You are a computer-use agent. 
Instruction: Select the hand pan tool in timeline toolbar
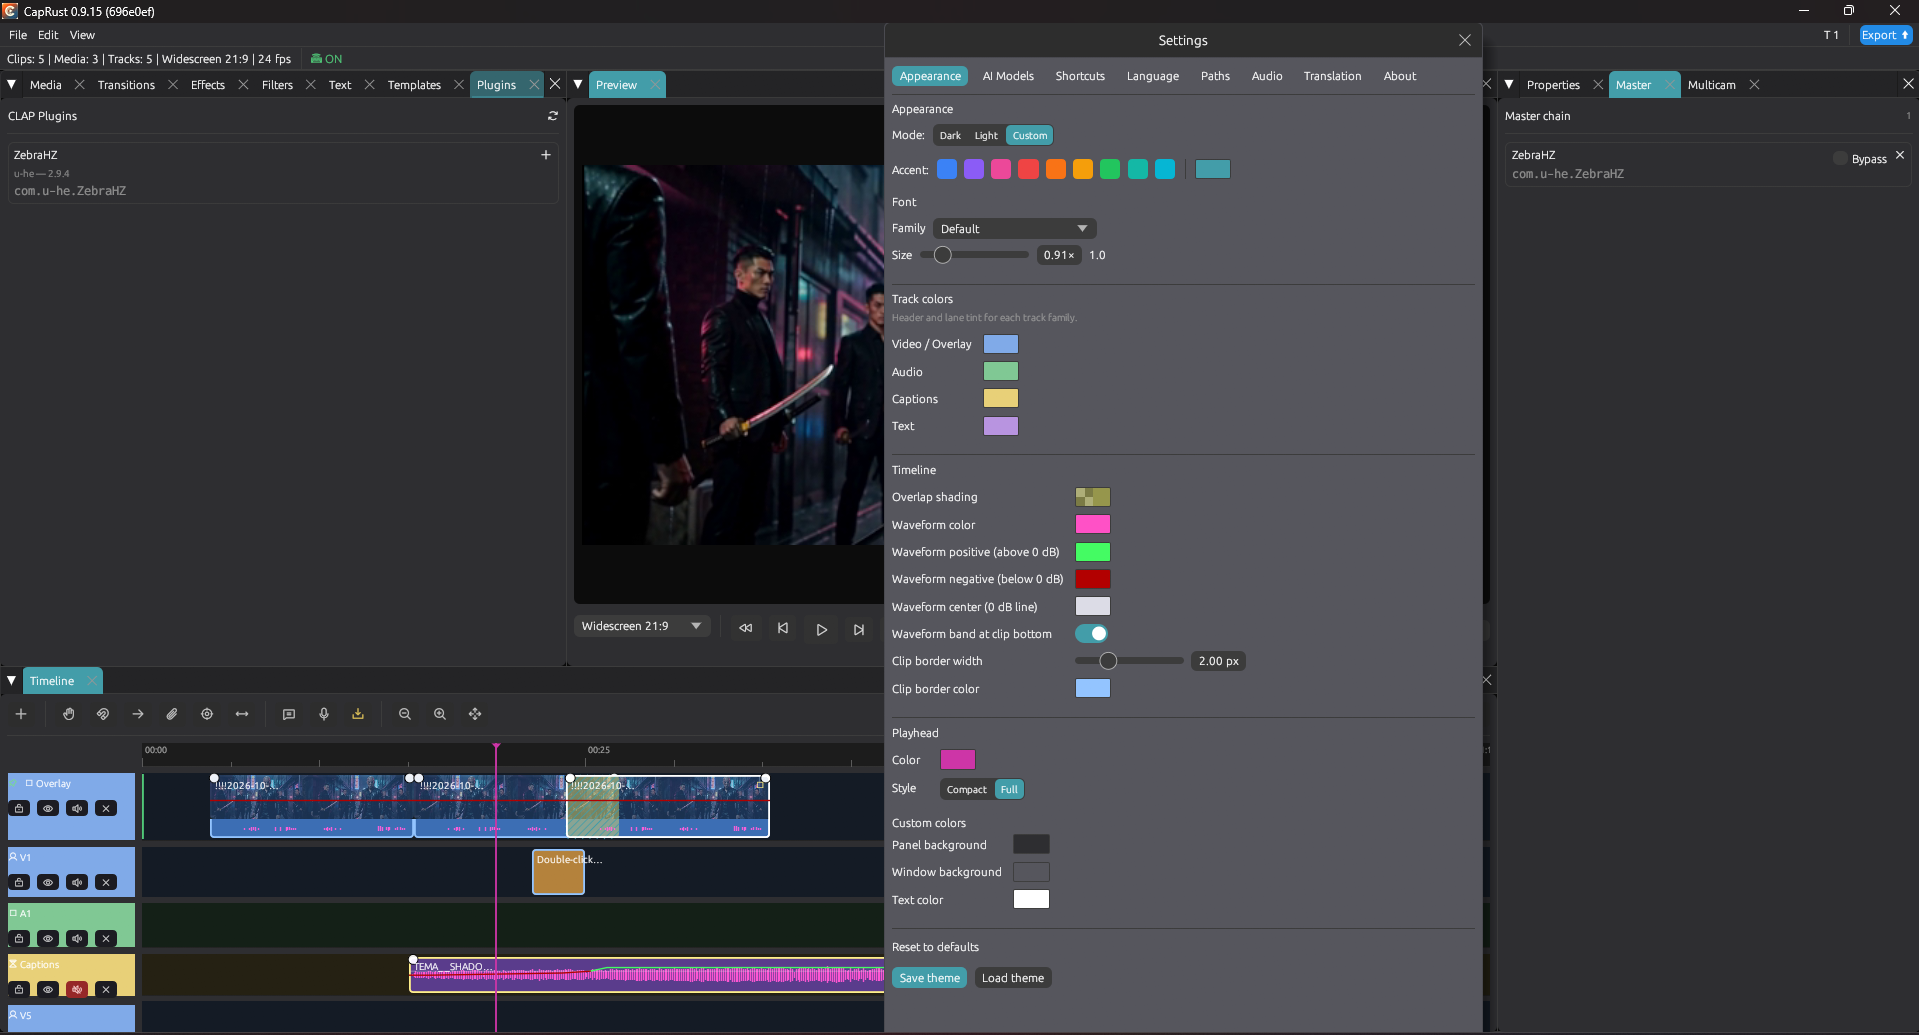click(x=68, y=714)
